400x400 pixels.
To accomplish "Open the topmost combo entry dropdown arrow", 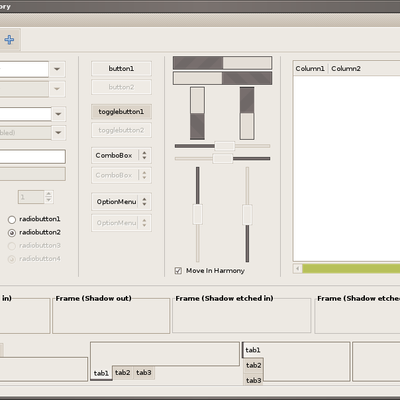I will (57, 69).
